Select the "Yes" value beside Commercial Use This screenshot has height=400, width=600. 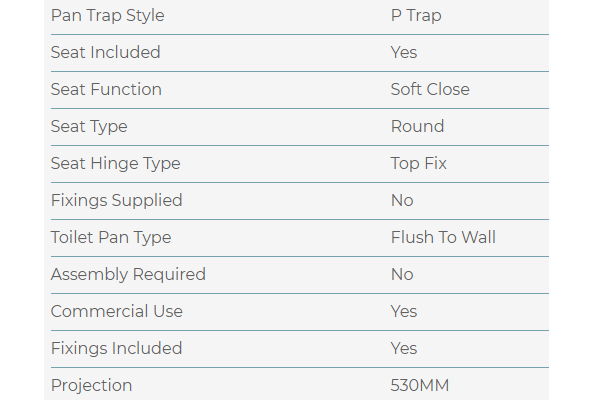(404, 311)
